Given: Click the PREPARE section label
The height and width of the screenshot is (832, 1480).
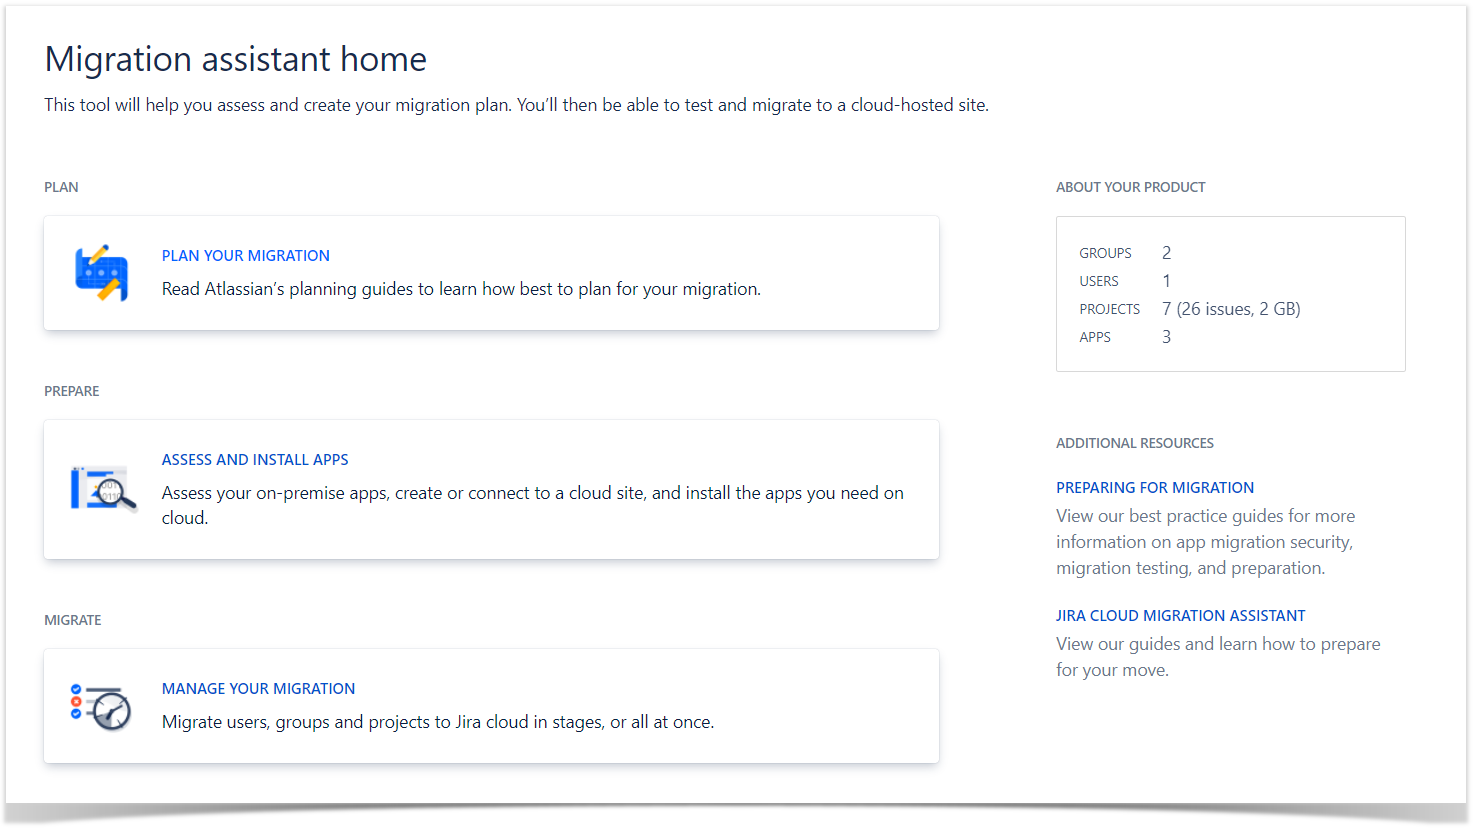Looking at the screenshot, I should pos(72,391).
